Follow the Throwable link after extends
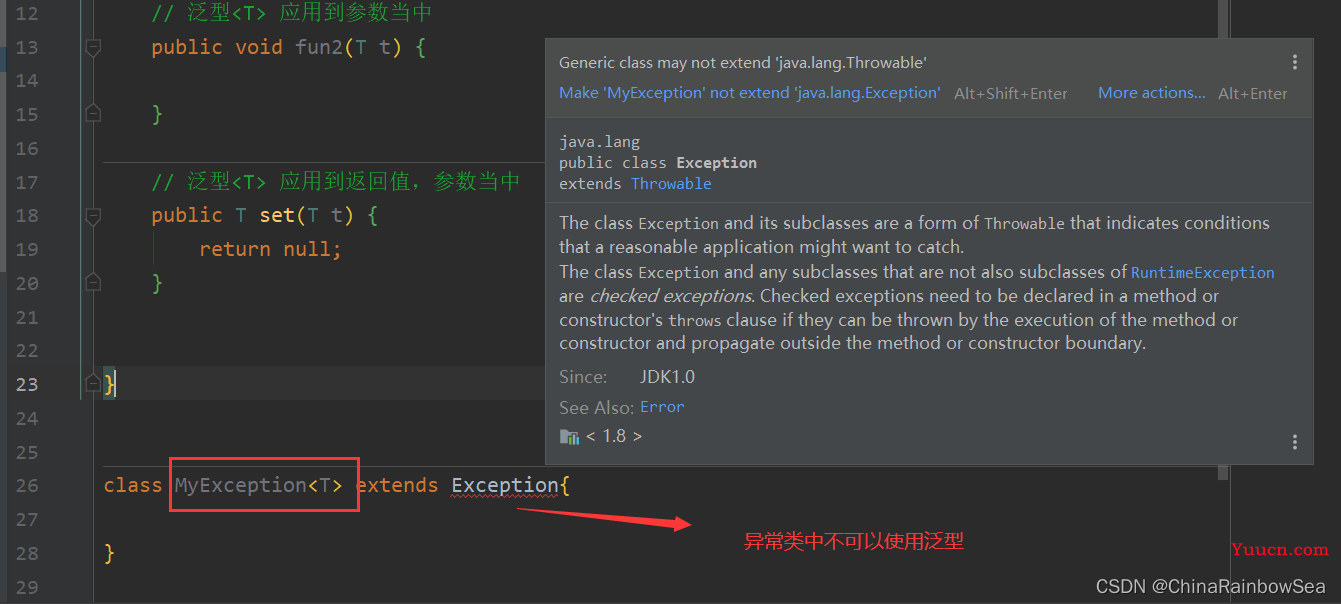The height and width of the screenshot is (604, 1341). click(x=671, y=184)
